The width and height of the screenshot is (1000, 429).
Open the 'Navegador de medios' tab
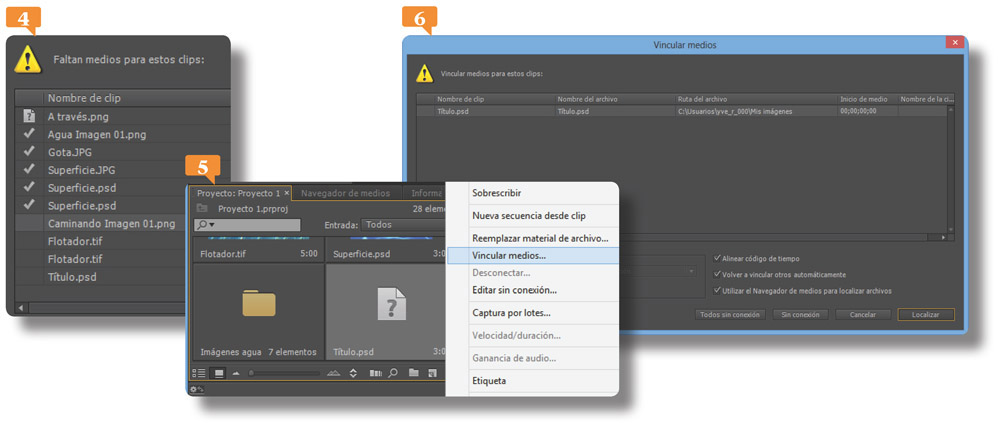(346, 193)
